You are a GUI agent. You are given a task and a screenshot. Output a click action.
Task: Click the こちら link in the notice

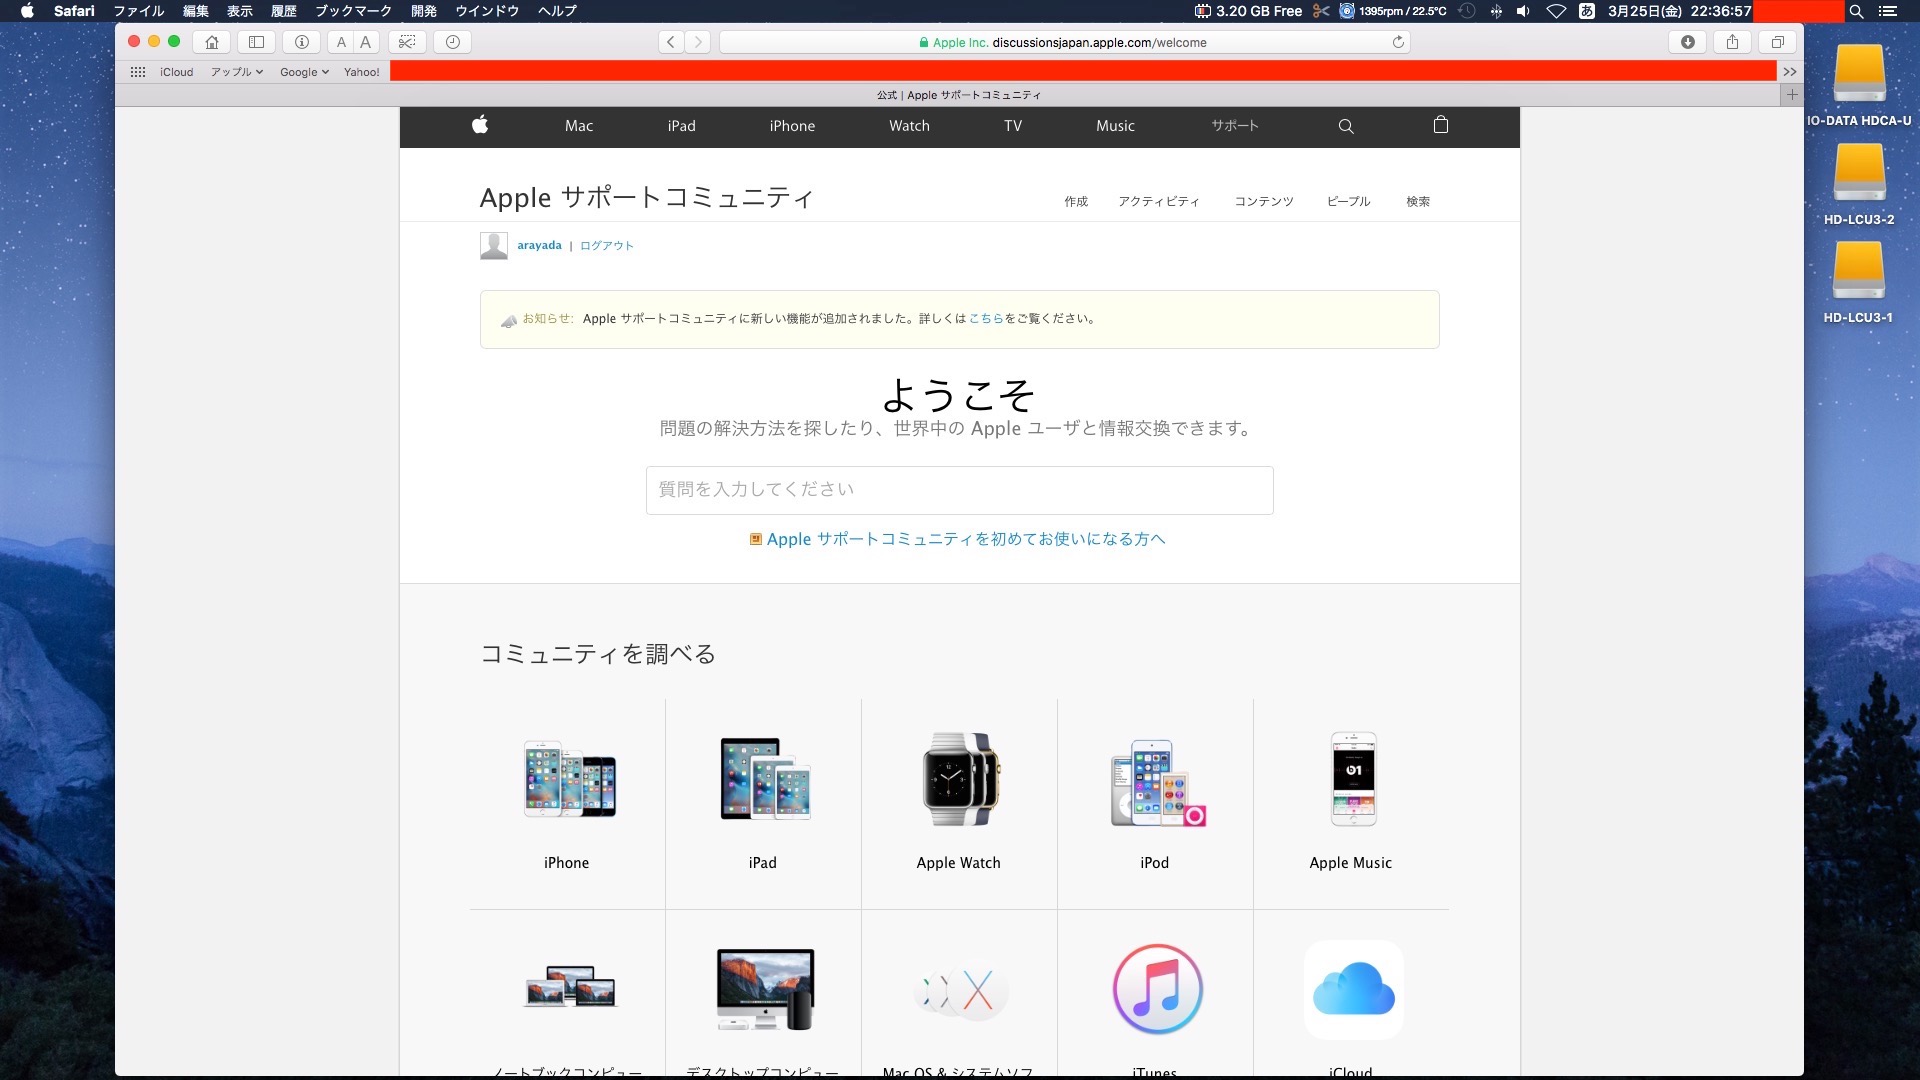985,319
